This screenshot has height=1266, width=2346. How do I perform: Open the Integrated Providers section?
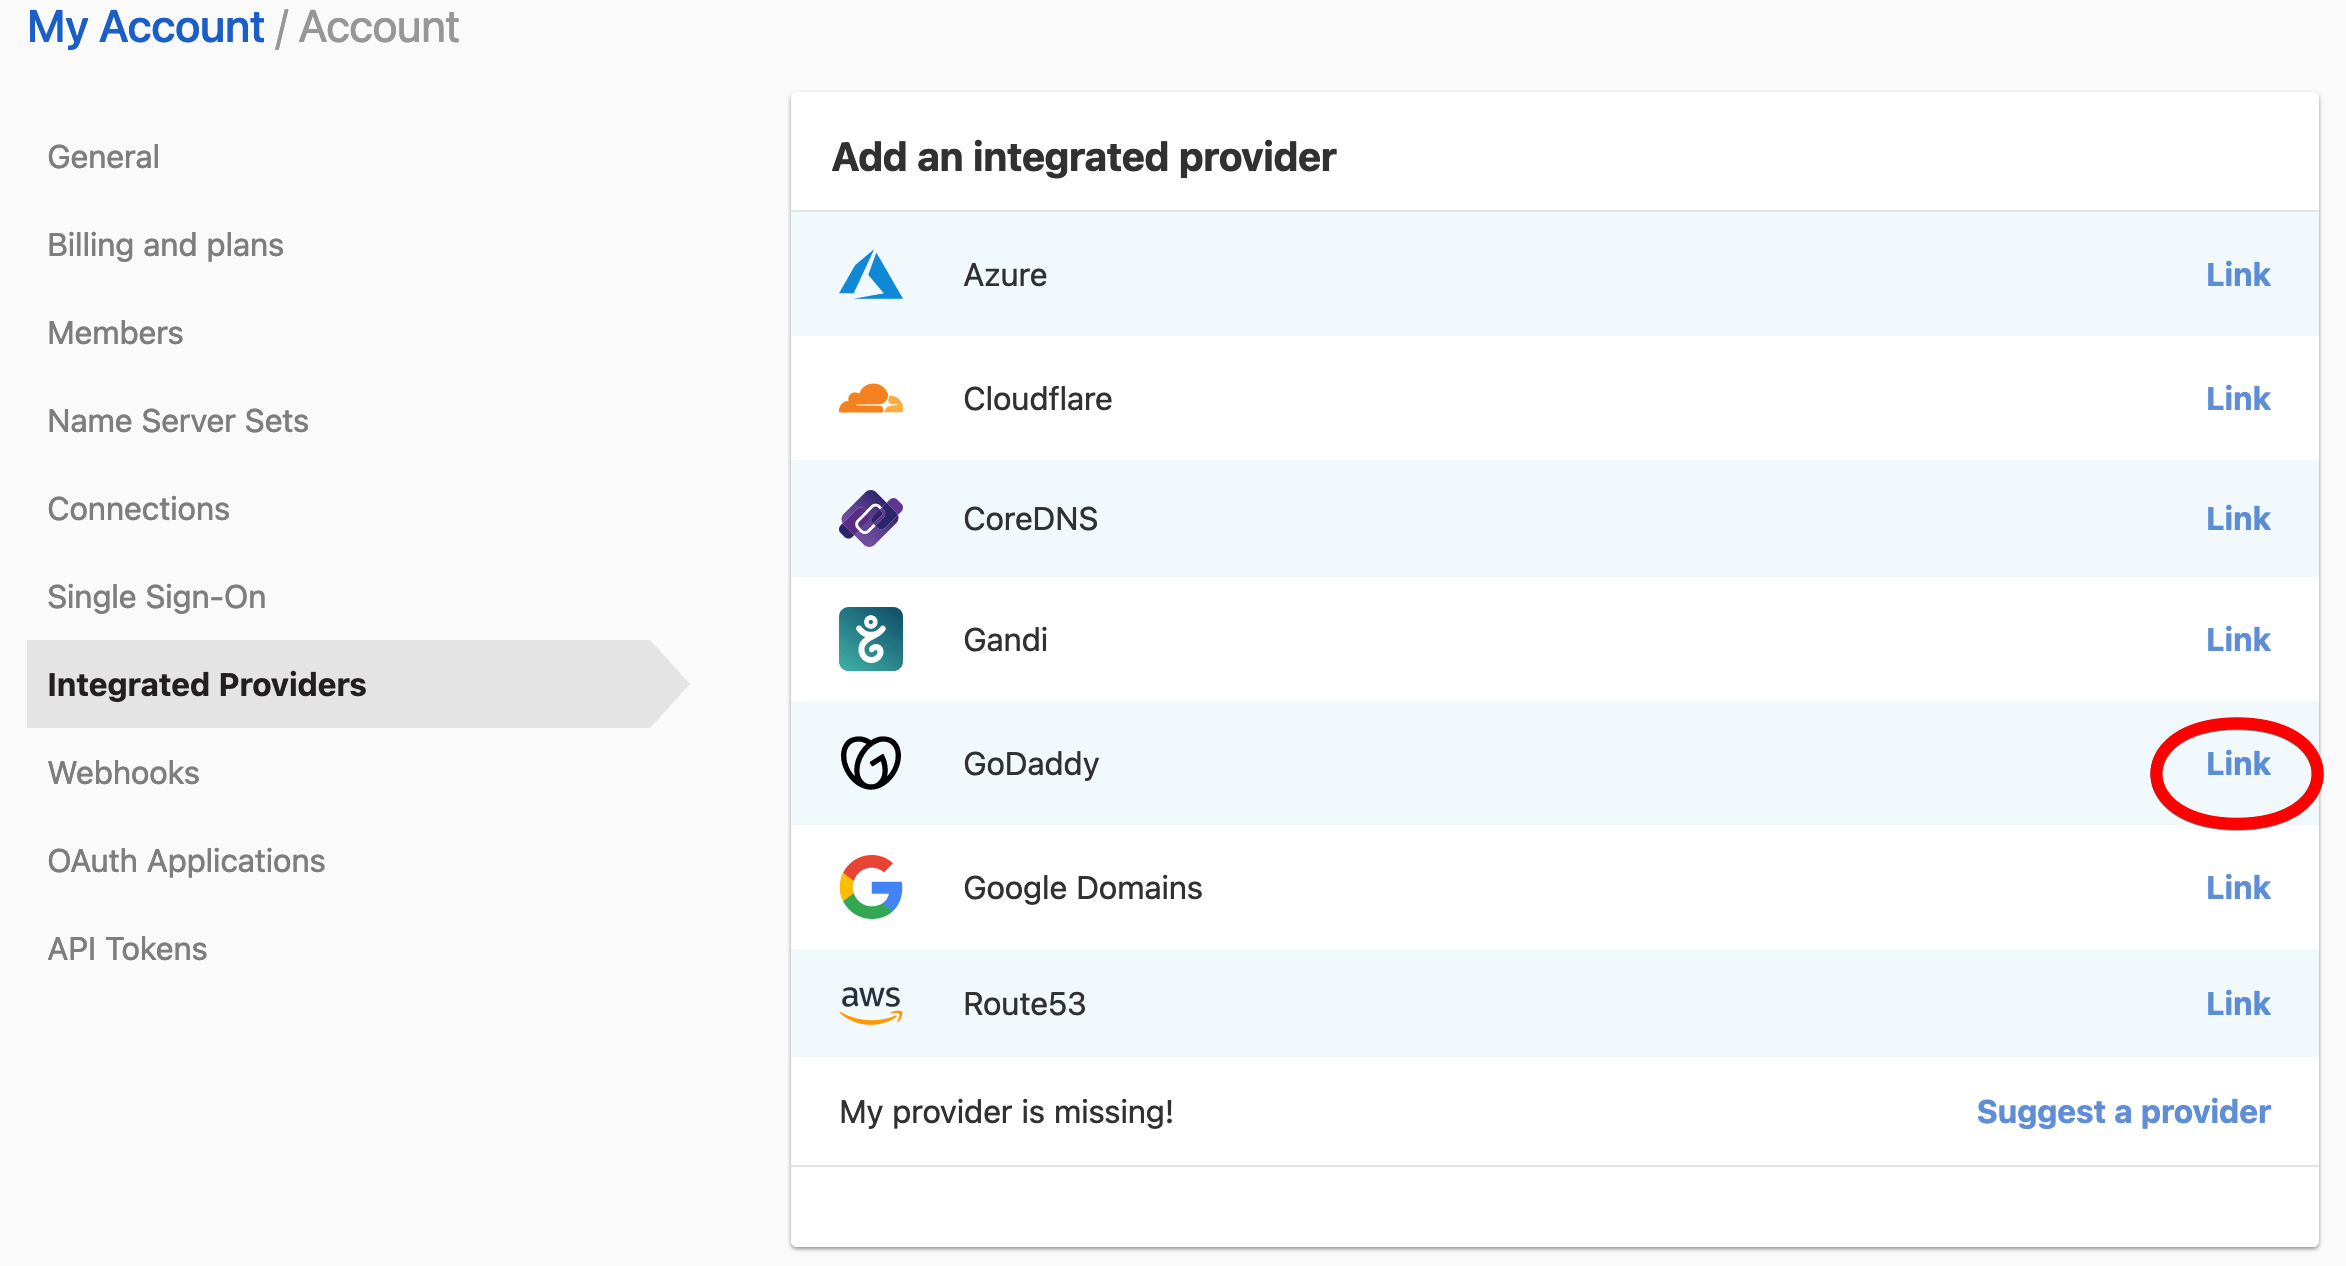[206, 684]
